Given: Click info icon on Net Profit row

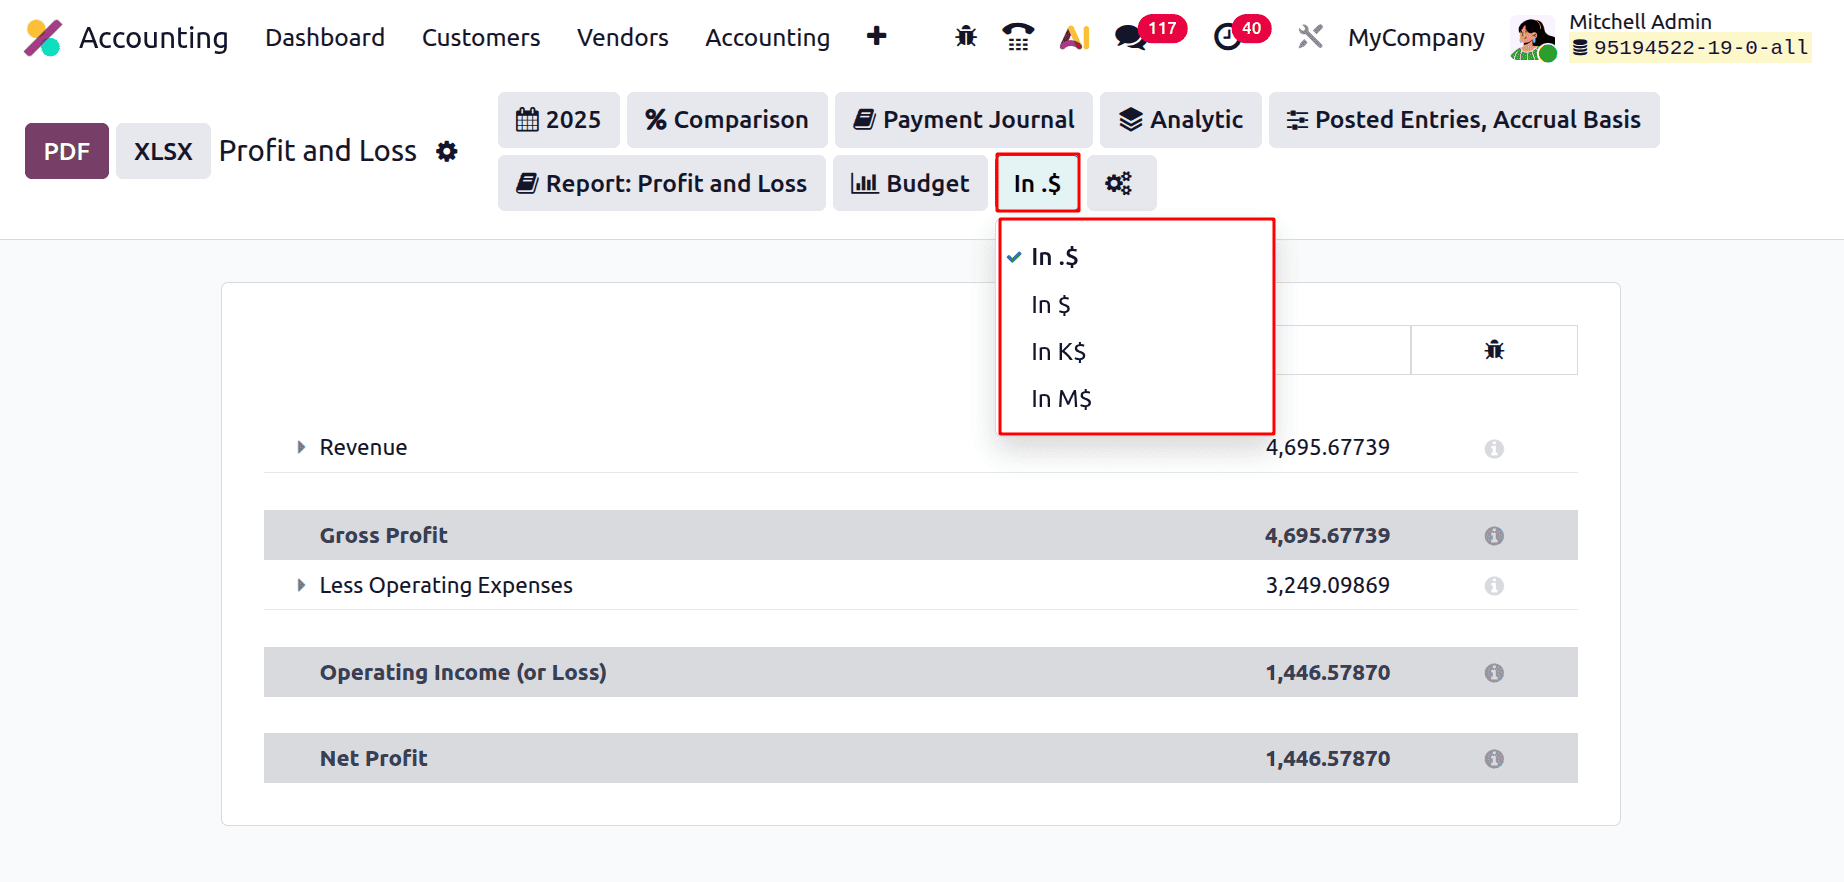Looking at the screenshot, I should click(1494, 759).
